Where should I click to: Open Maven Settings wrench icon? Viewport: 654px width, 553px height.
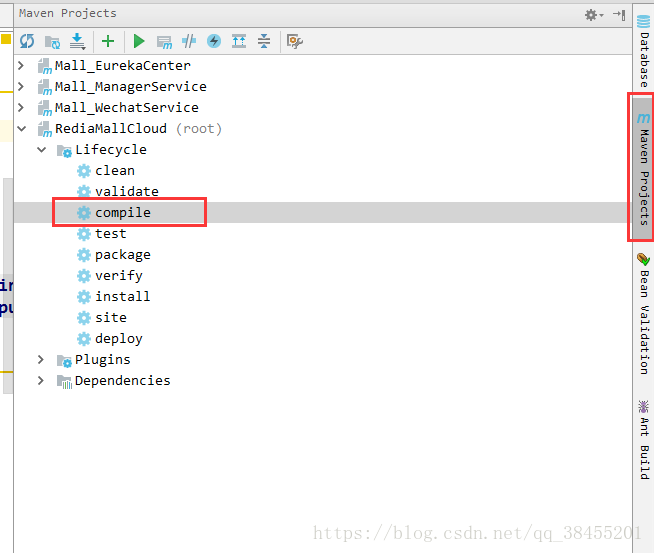point(295,41)
